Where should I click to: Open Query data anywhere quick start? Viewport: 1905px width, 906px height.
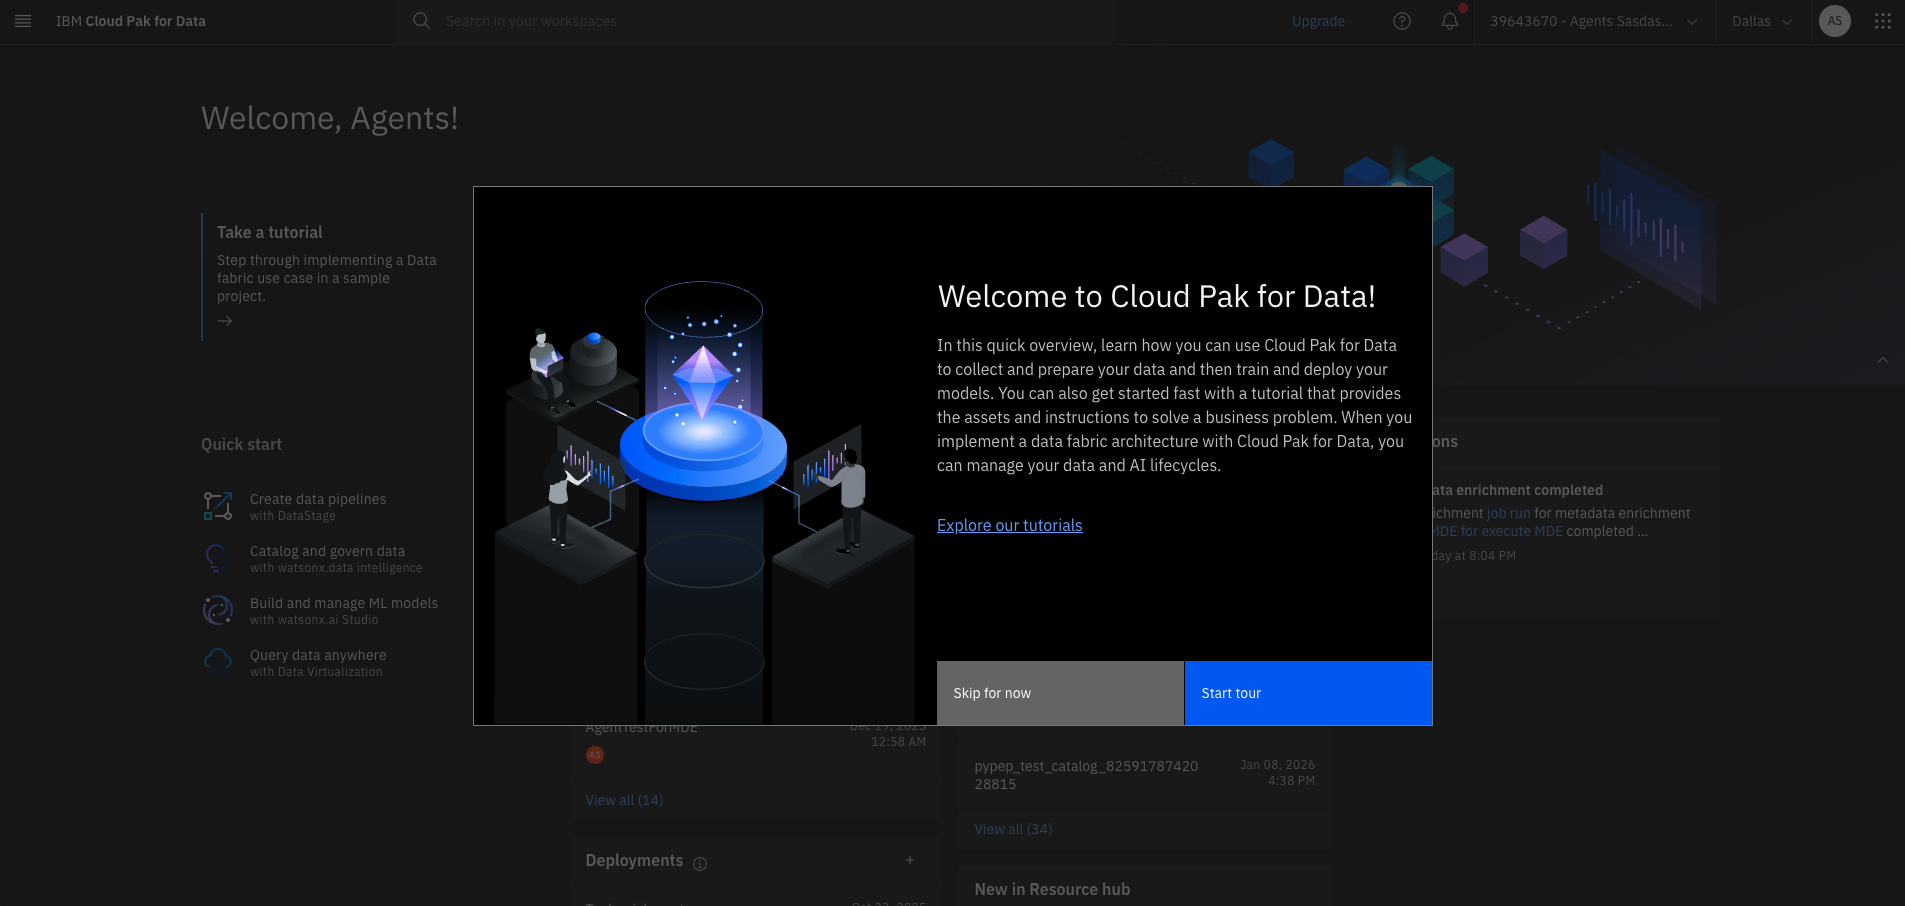point(318,662)
